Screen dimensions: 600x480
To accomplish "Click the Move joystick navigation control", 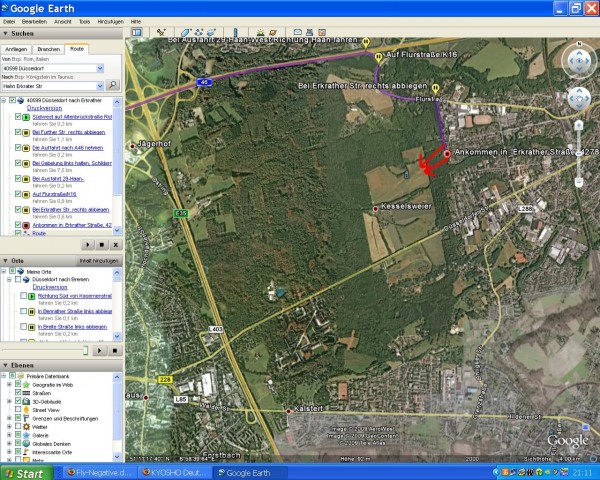I will tap(579, 99).
